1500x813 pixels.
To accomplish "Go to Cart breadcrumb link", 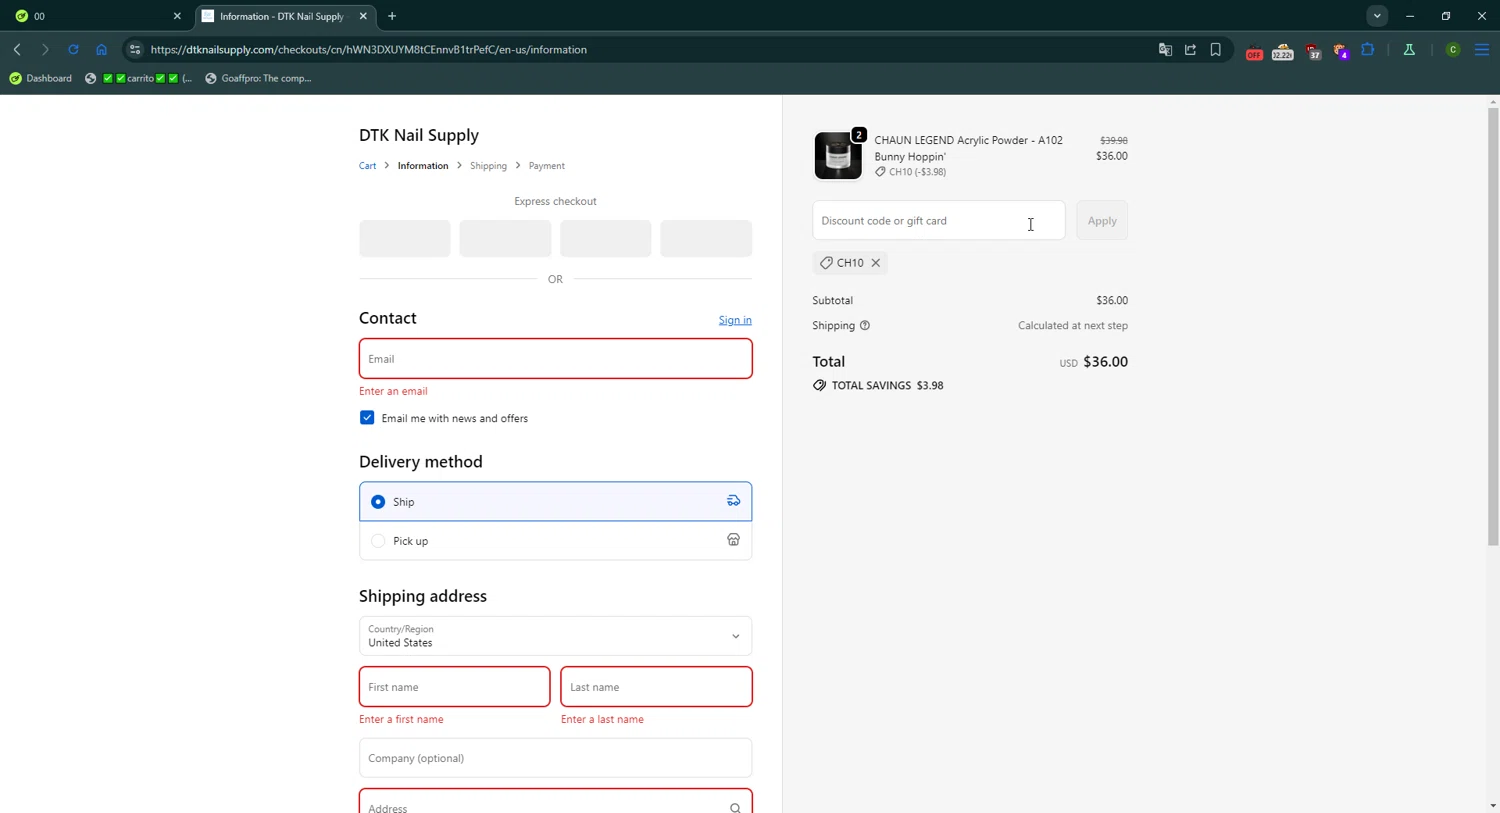I will click(367, 166).
